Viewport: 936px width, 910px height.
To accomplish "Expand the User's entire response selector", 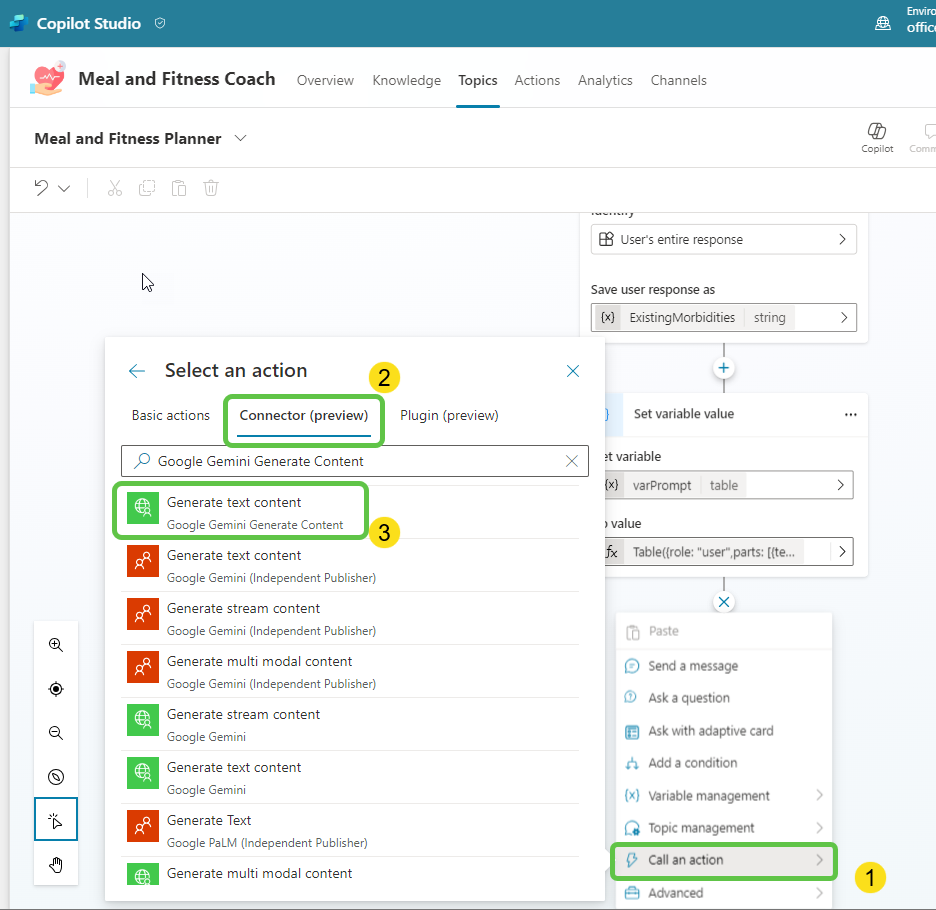I will (842, 240).
